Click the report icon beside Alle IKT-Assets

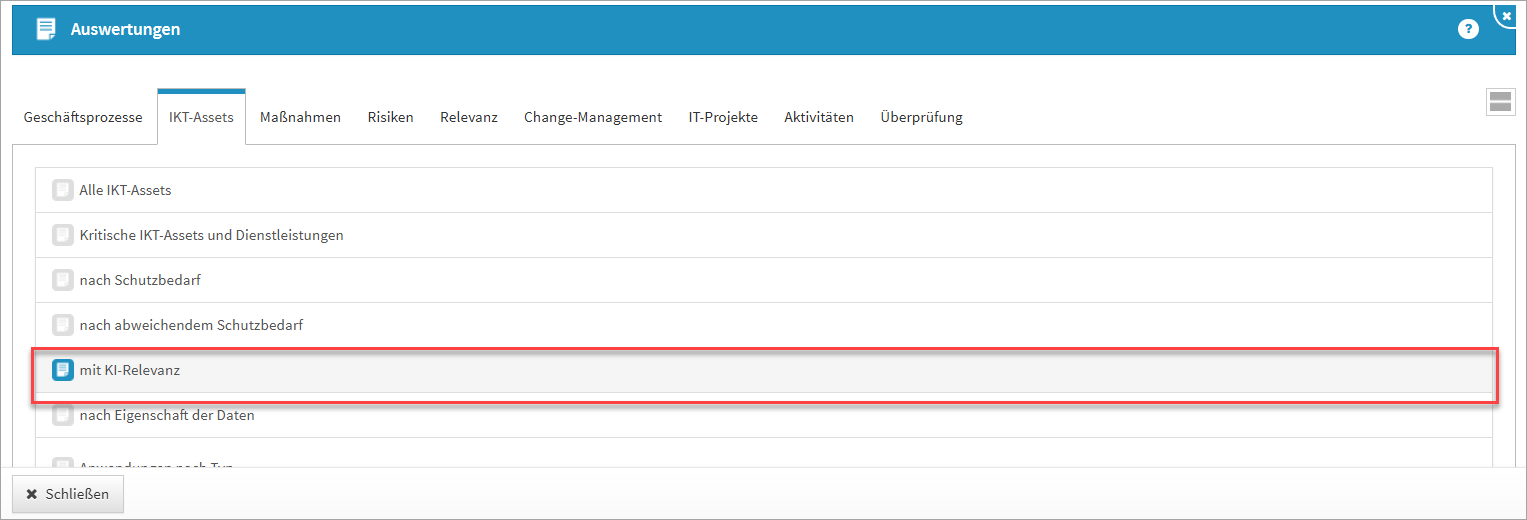[x=63, y=190]
